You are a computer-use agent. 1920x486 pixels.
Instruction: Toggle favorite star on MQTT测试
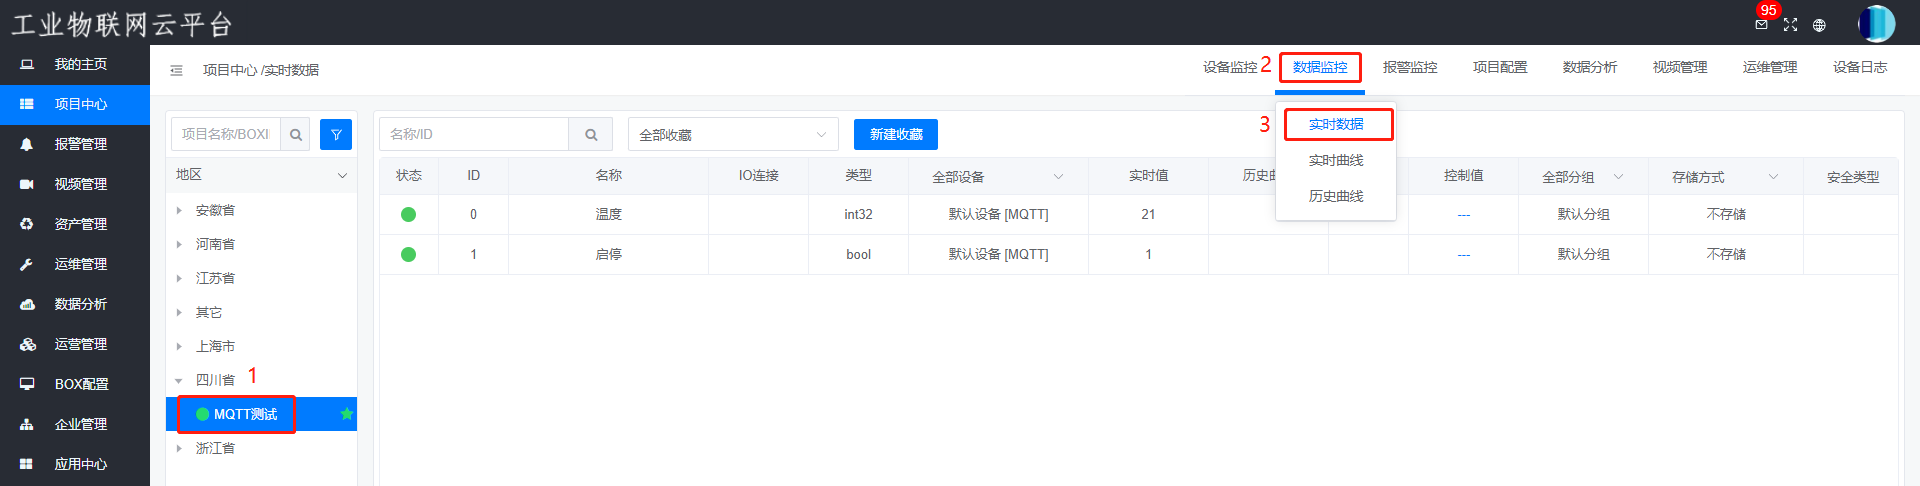(346, 414)
